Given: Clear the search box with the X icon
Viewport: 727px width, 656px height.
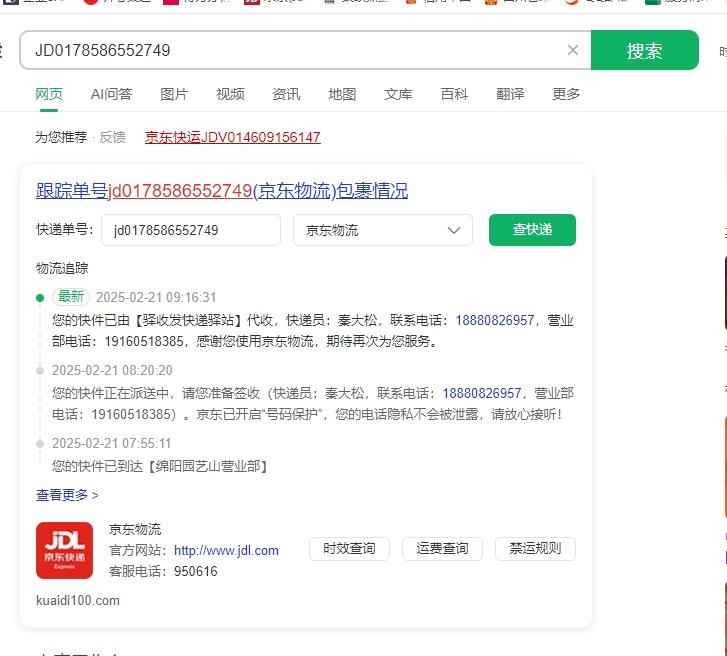Looking at the screenshot, I should click(573, 50).
